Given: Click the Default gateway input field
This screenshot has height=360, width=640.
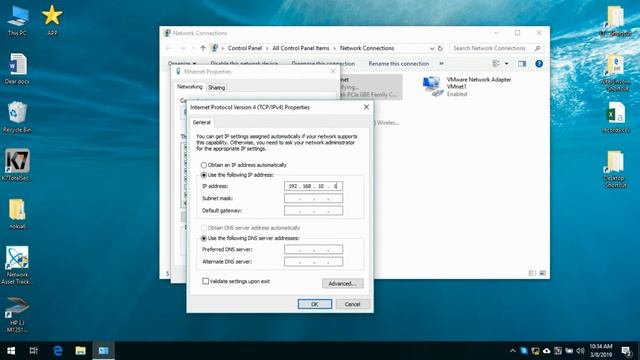Looking at the screenshot, I should (313, 211).
